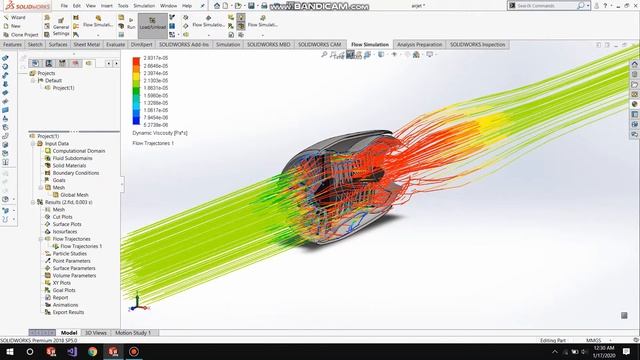This screenshot has height=360, width=640.
Task: Click the legend maximum value 2.9317e-05
Action: pyautogui.click(x=156, y=58)
